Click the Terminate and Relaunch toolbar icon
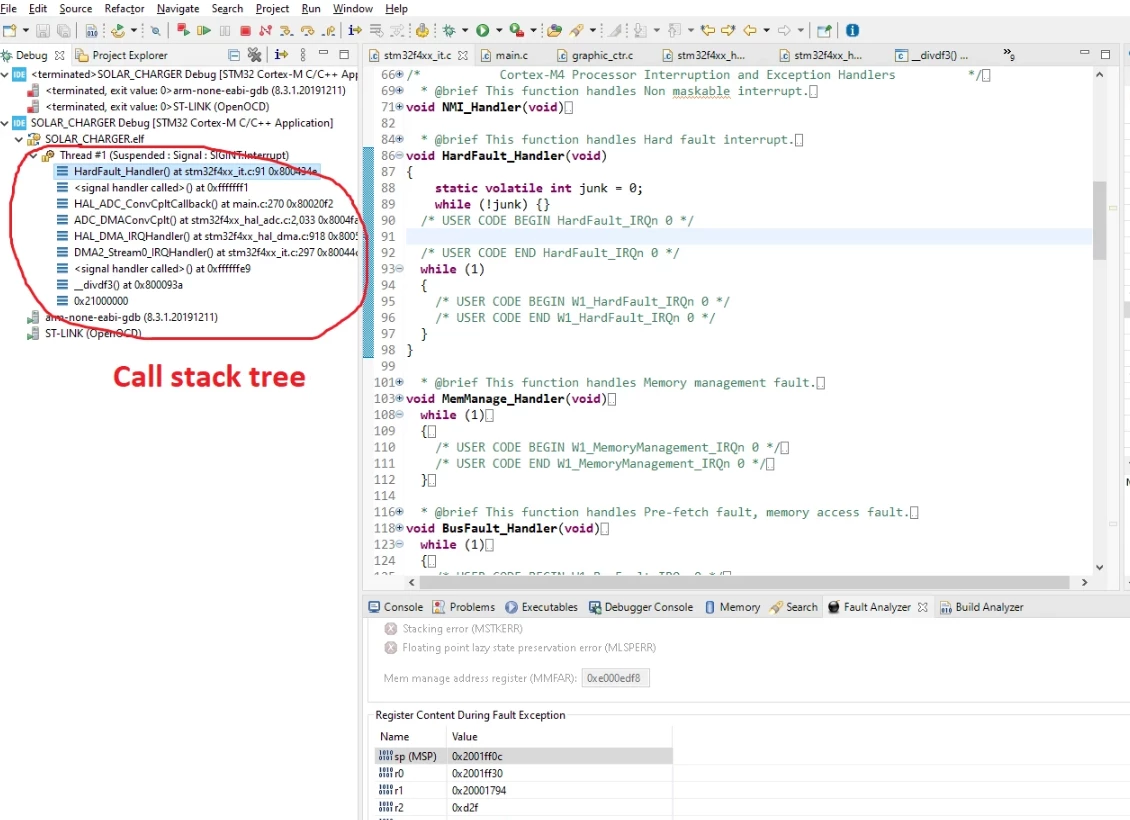The width and height of the screenshot is (1130, 820). (183, 30)
